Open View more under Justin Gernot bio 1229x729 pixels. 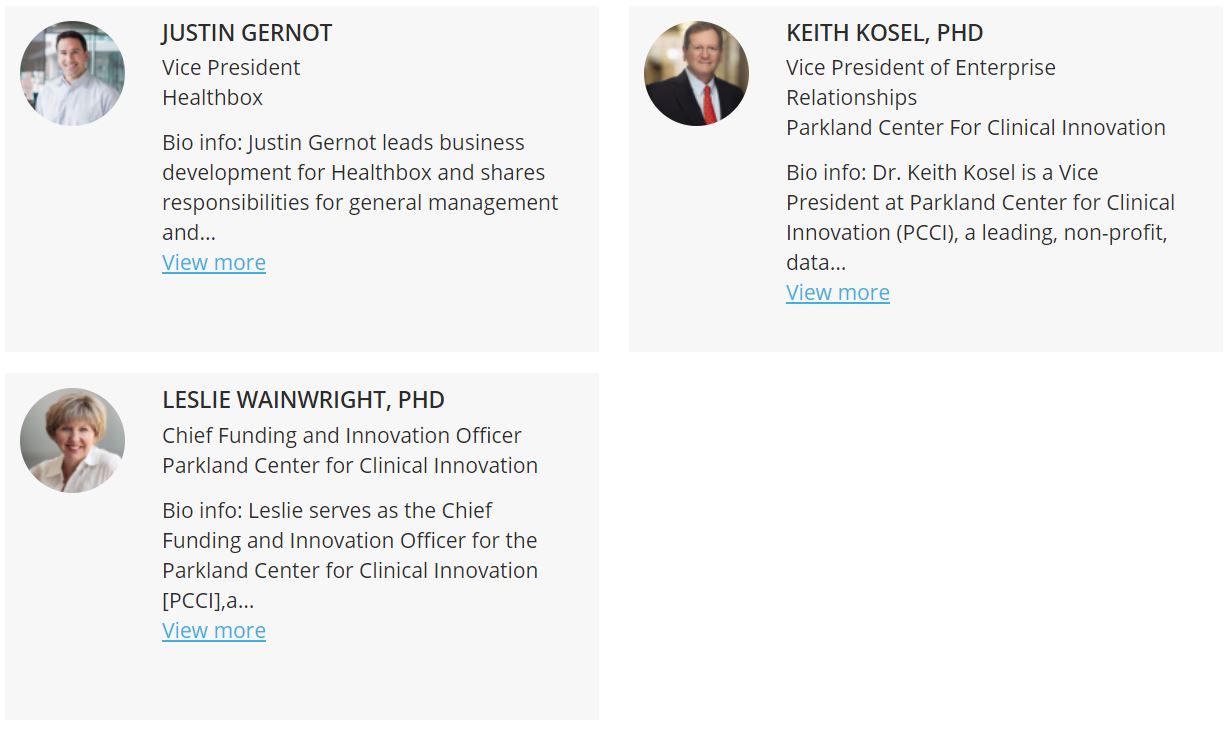(x=214, y=262)
